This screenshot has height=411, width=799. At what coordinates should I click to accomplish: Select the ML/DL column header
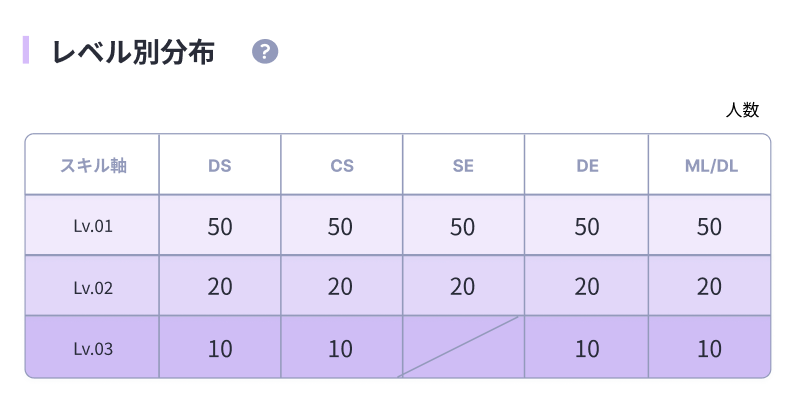point(710,165)
